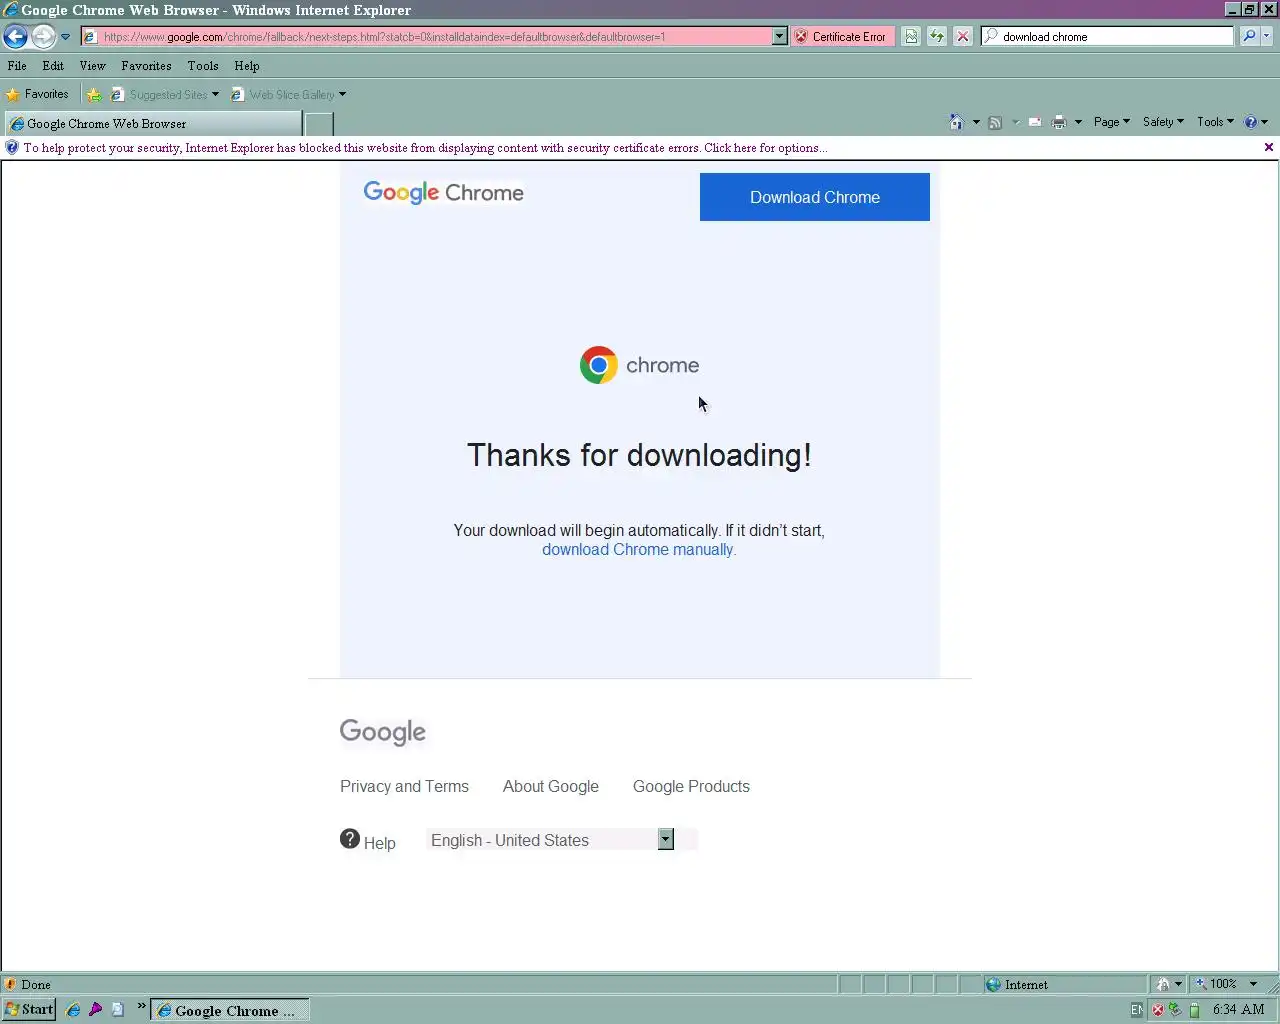This screenshot has height=1024, width=1280.
Task: Click the security information bar message
Action: point(425,148)
